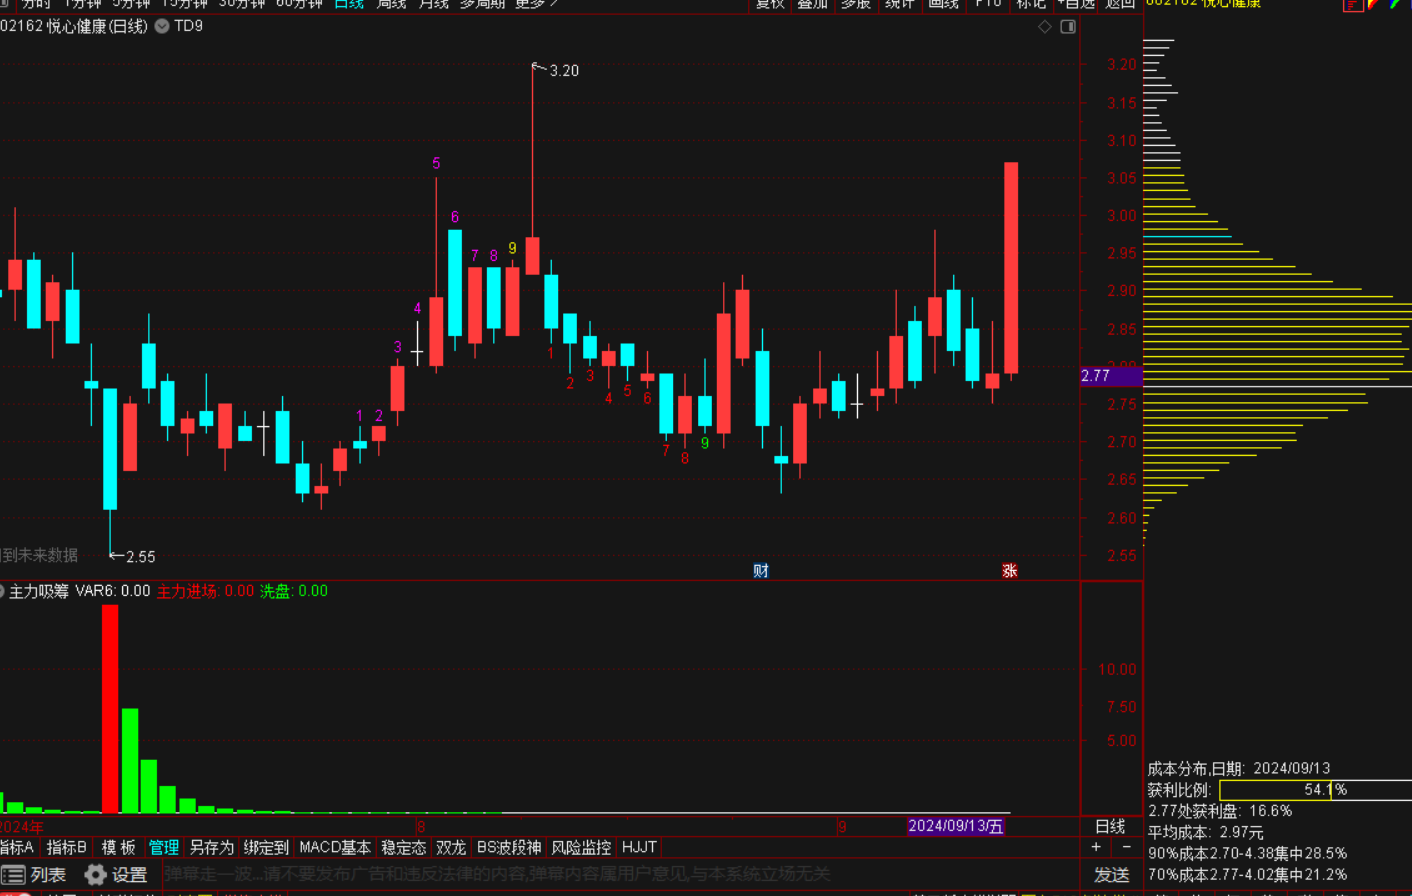Screen dimensions: 1412x896
Task: Click the tall last red candle on the chart
Action: point(1011,268)
